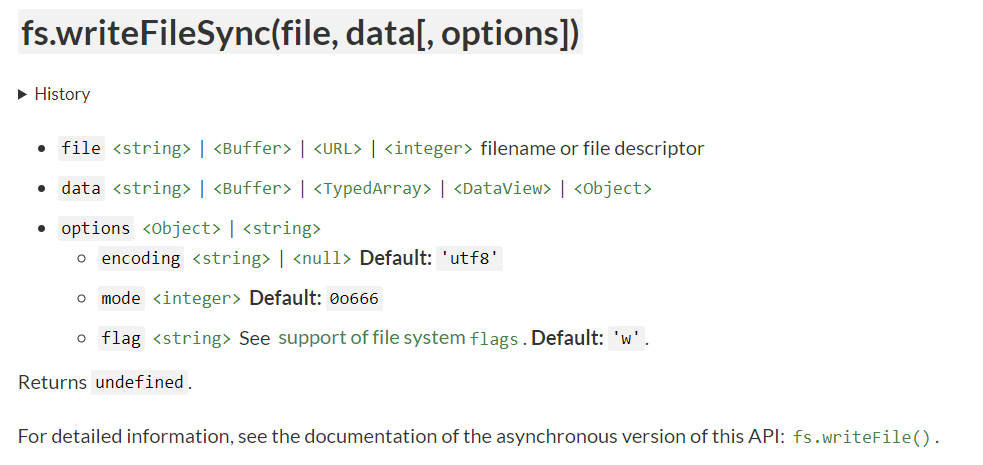Go to the fs.writeFile() documentation link
Screen dimensions: 983x465
pos(863,438)
